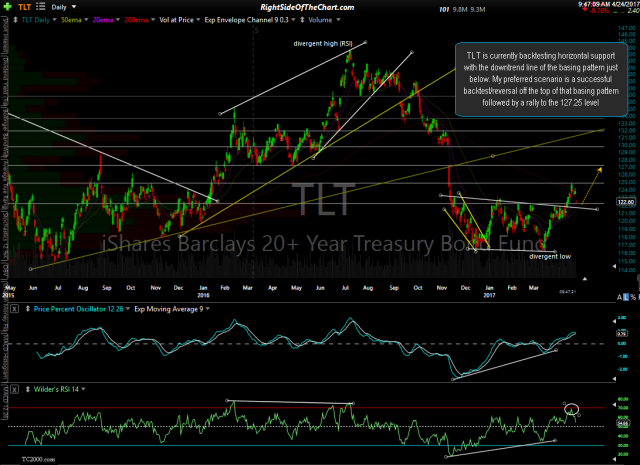Open the Volume indicator dropdown
This screenshot has width=640, height=465.
(338, 20)
